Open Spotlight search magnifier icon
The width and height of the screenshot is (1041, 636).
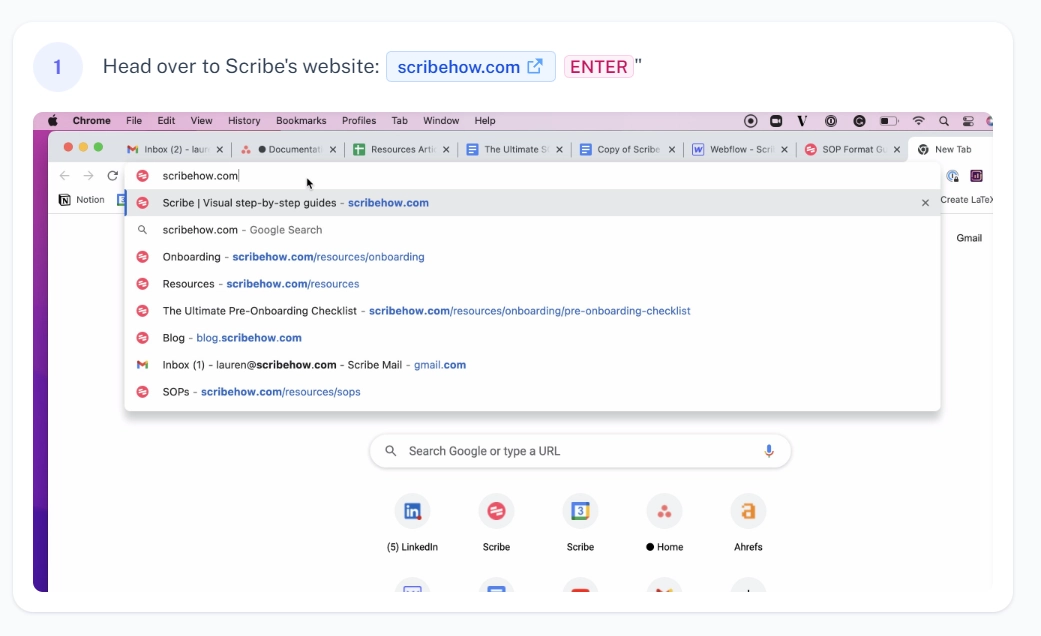[943, 121]
